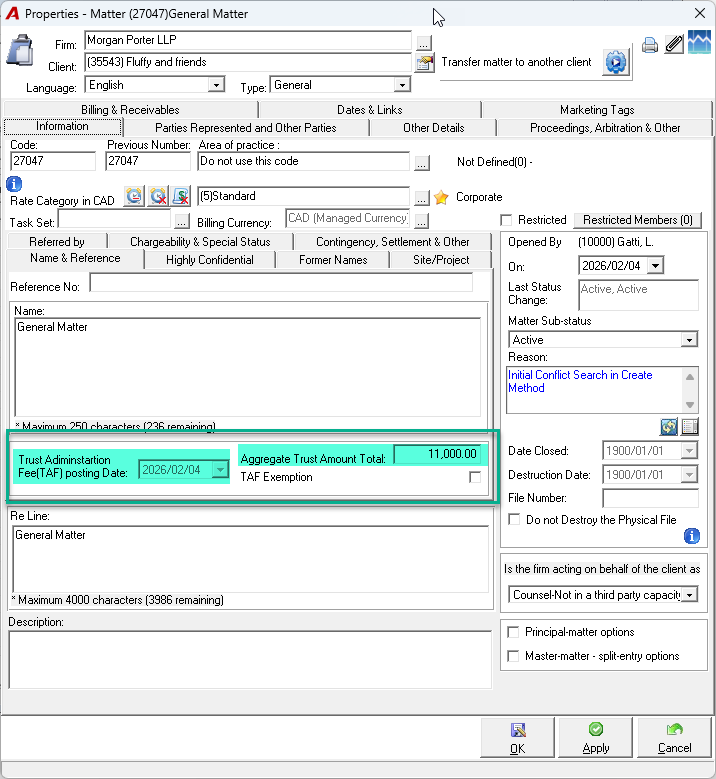The width and height of the screenshot is (716, 779).
Task: Open the Language dropdown showing English
Action: [x=216, y=85]
